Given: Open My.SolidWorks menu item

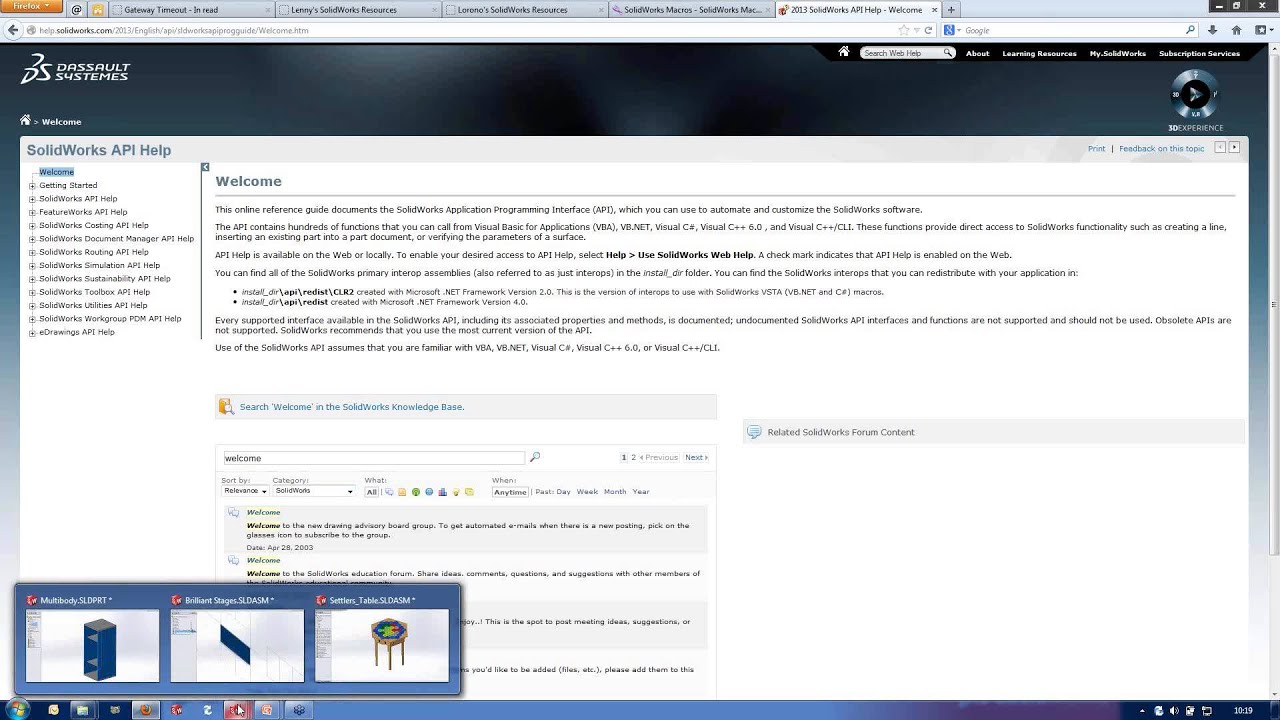Looking at the screenshot, I should (1117, 53).
